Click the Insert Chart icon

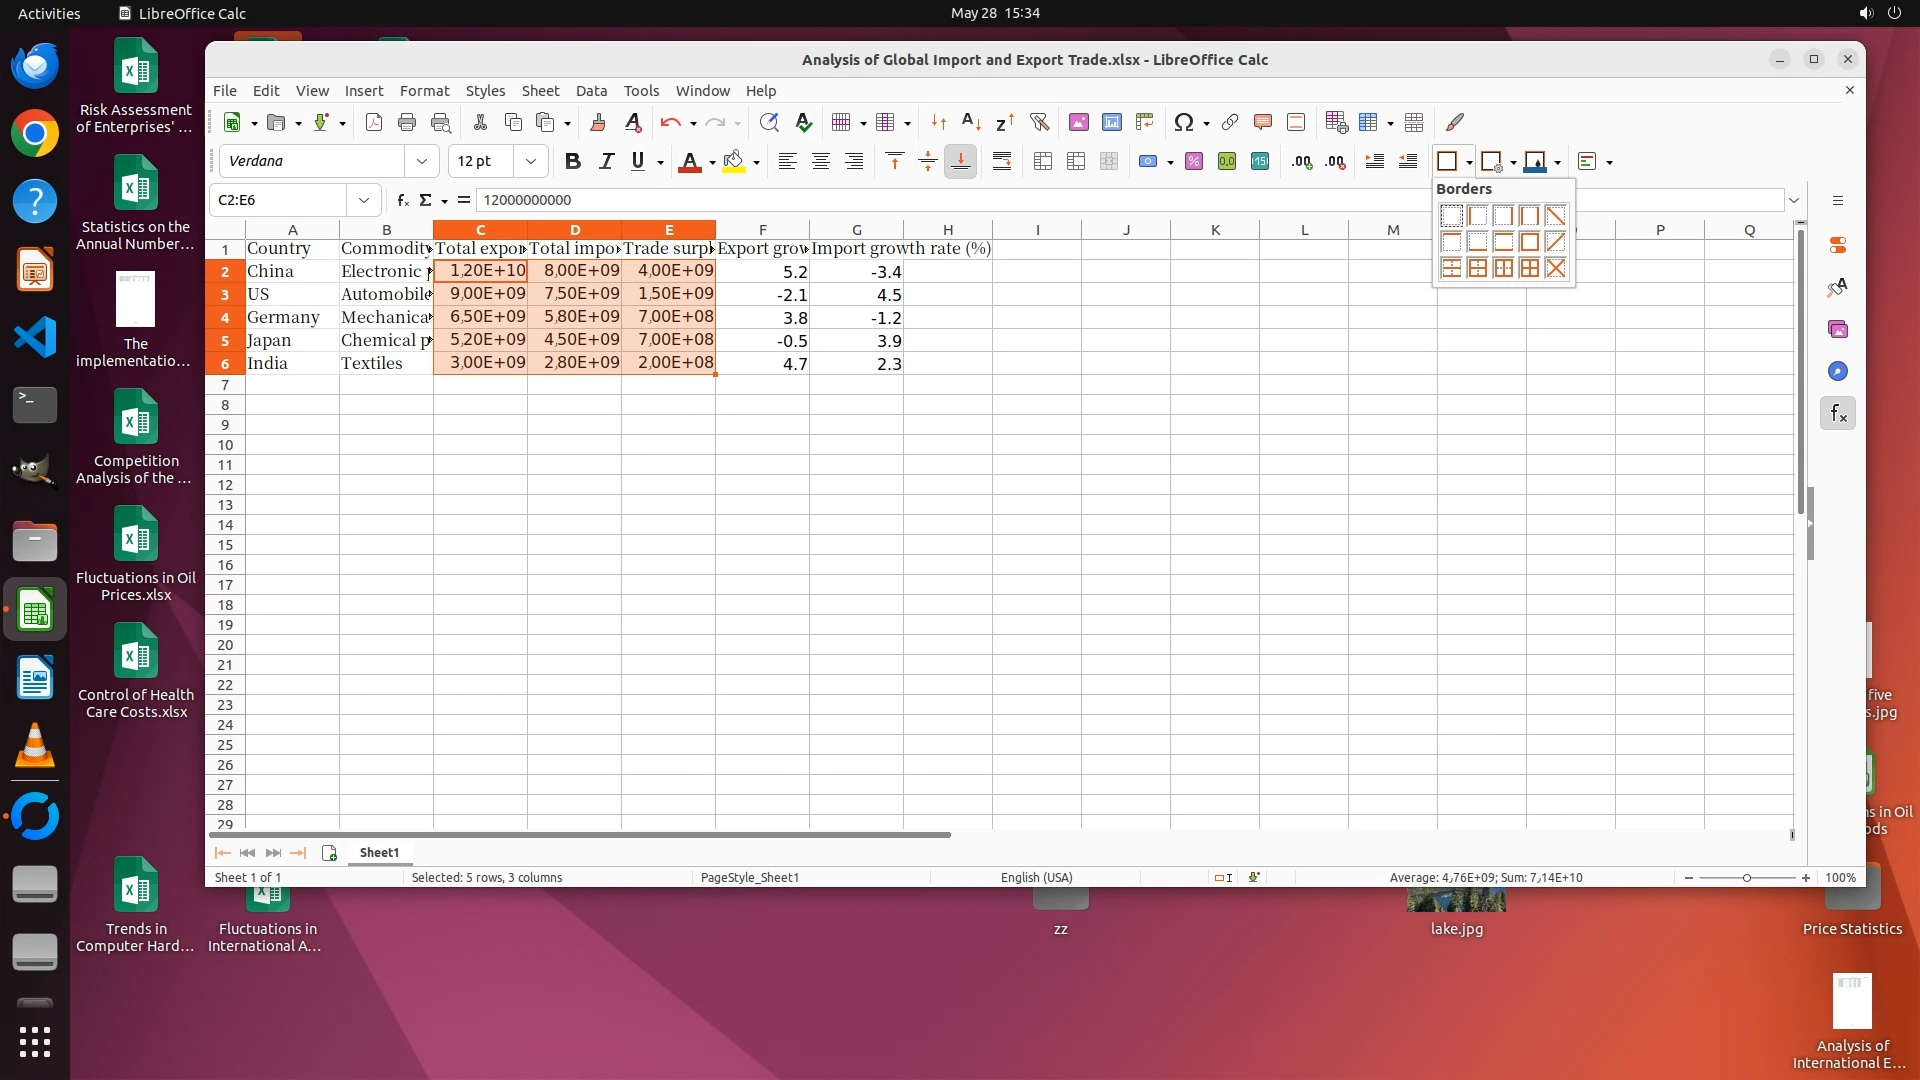click(1111, 122)
